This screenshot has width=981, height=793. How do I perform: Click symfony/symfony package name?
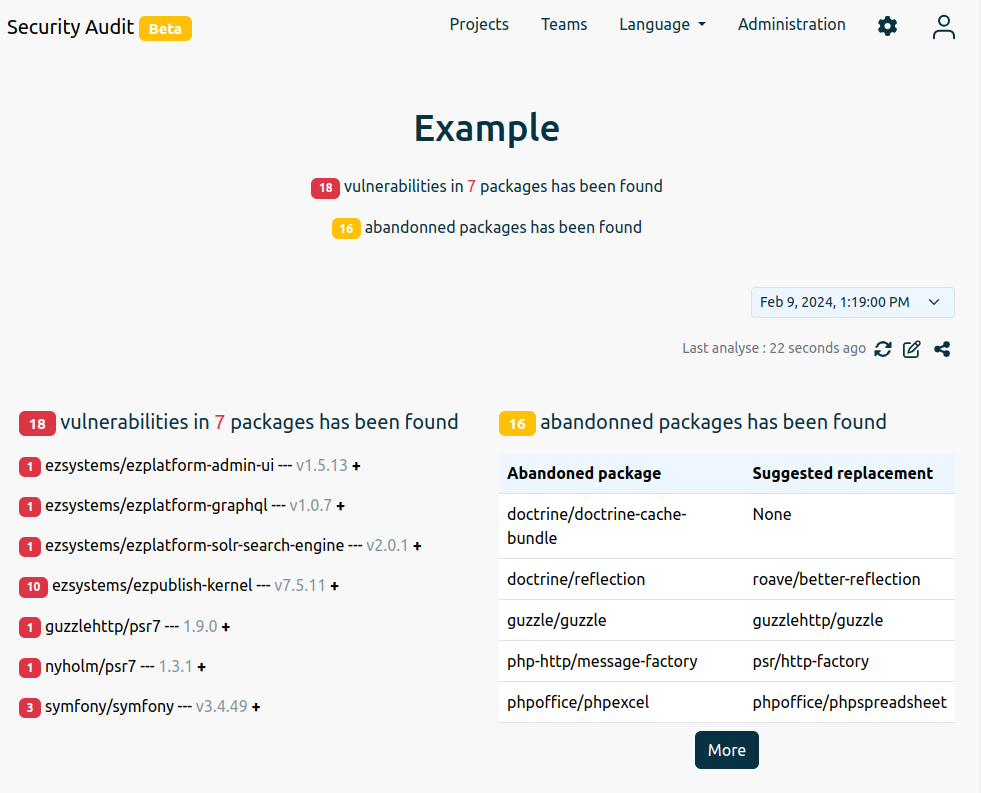109,707
